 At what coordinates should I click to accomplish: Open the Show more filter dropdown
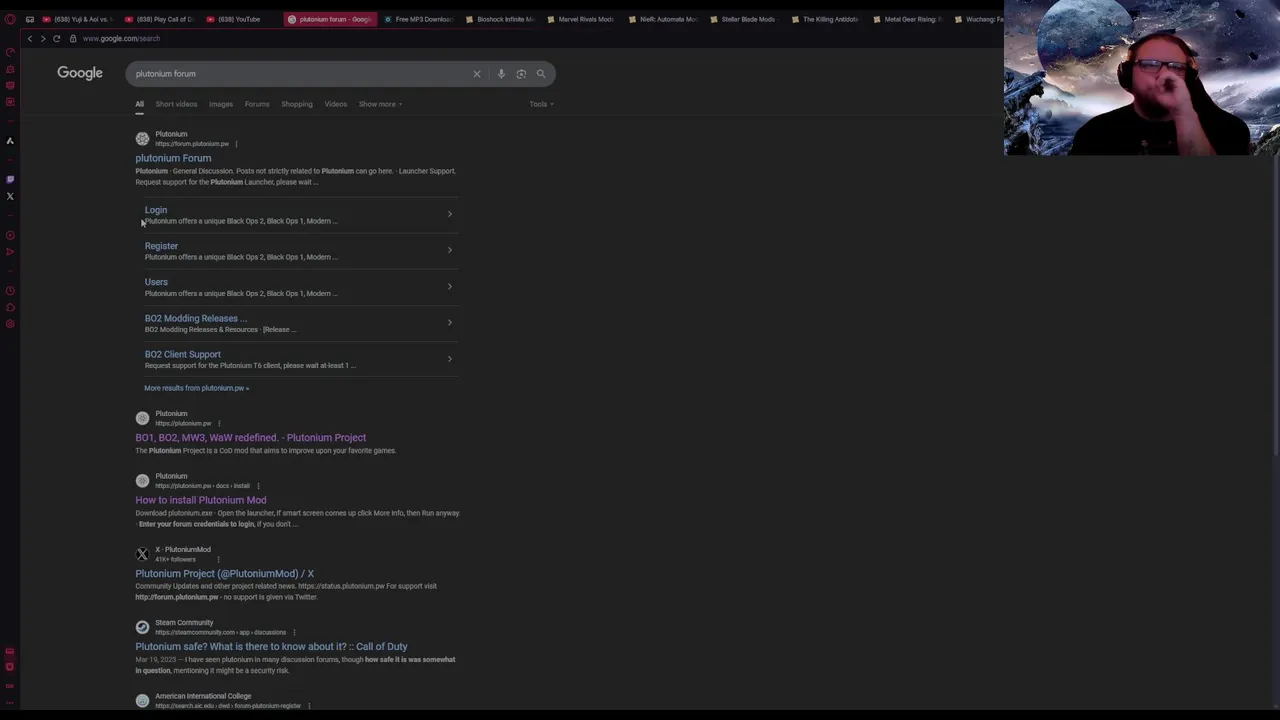[x=380, y=104]
